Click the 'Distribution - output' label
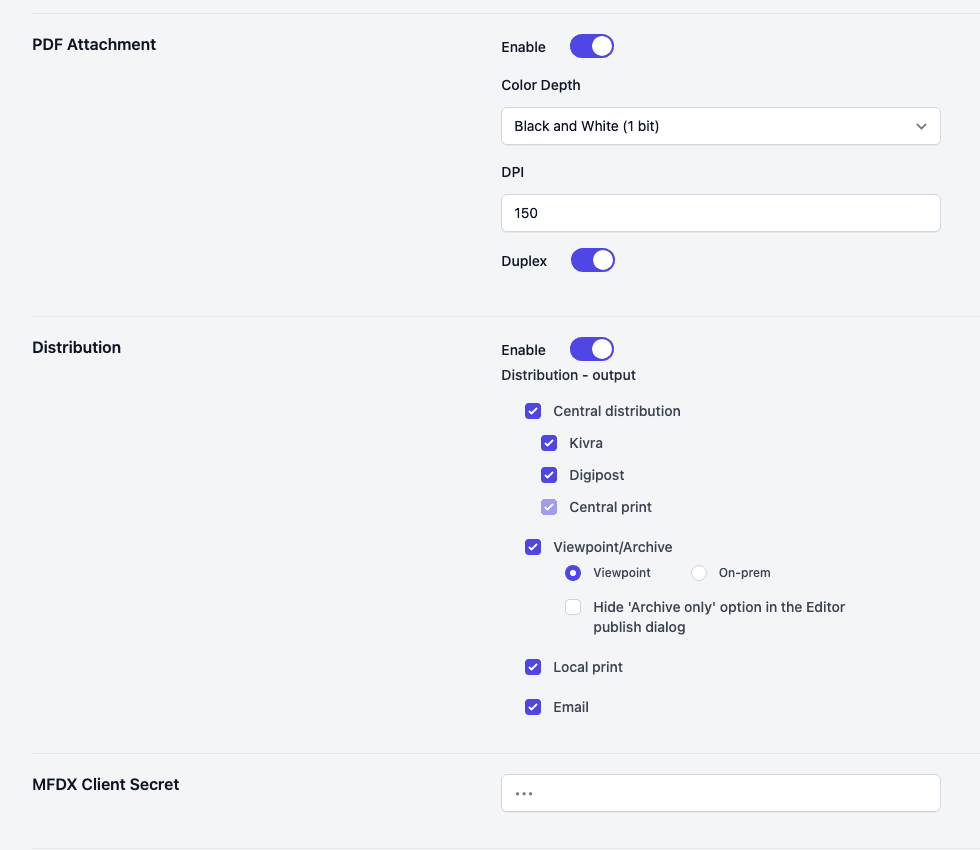Screen dimensions: 980x850 point(568,375)
